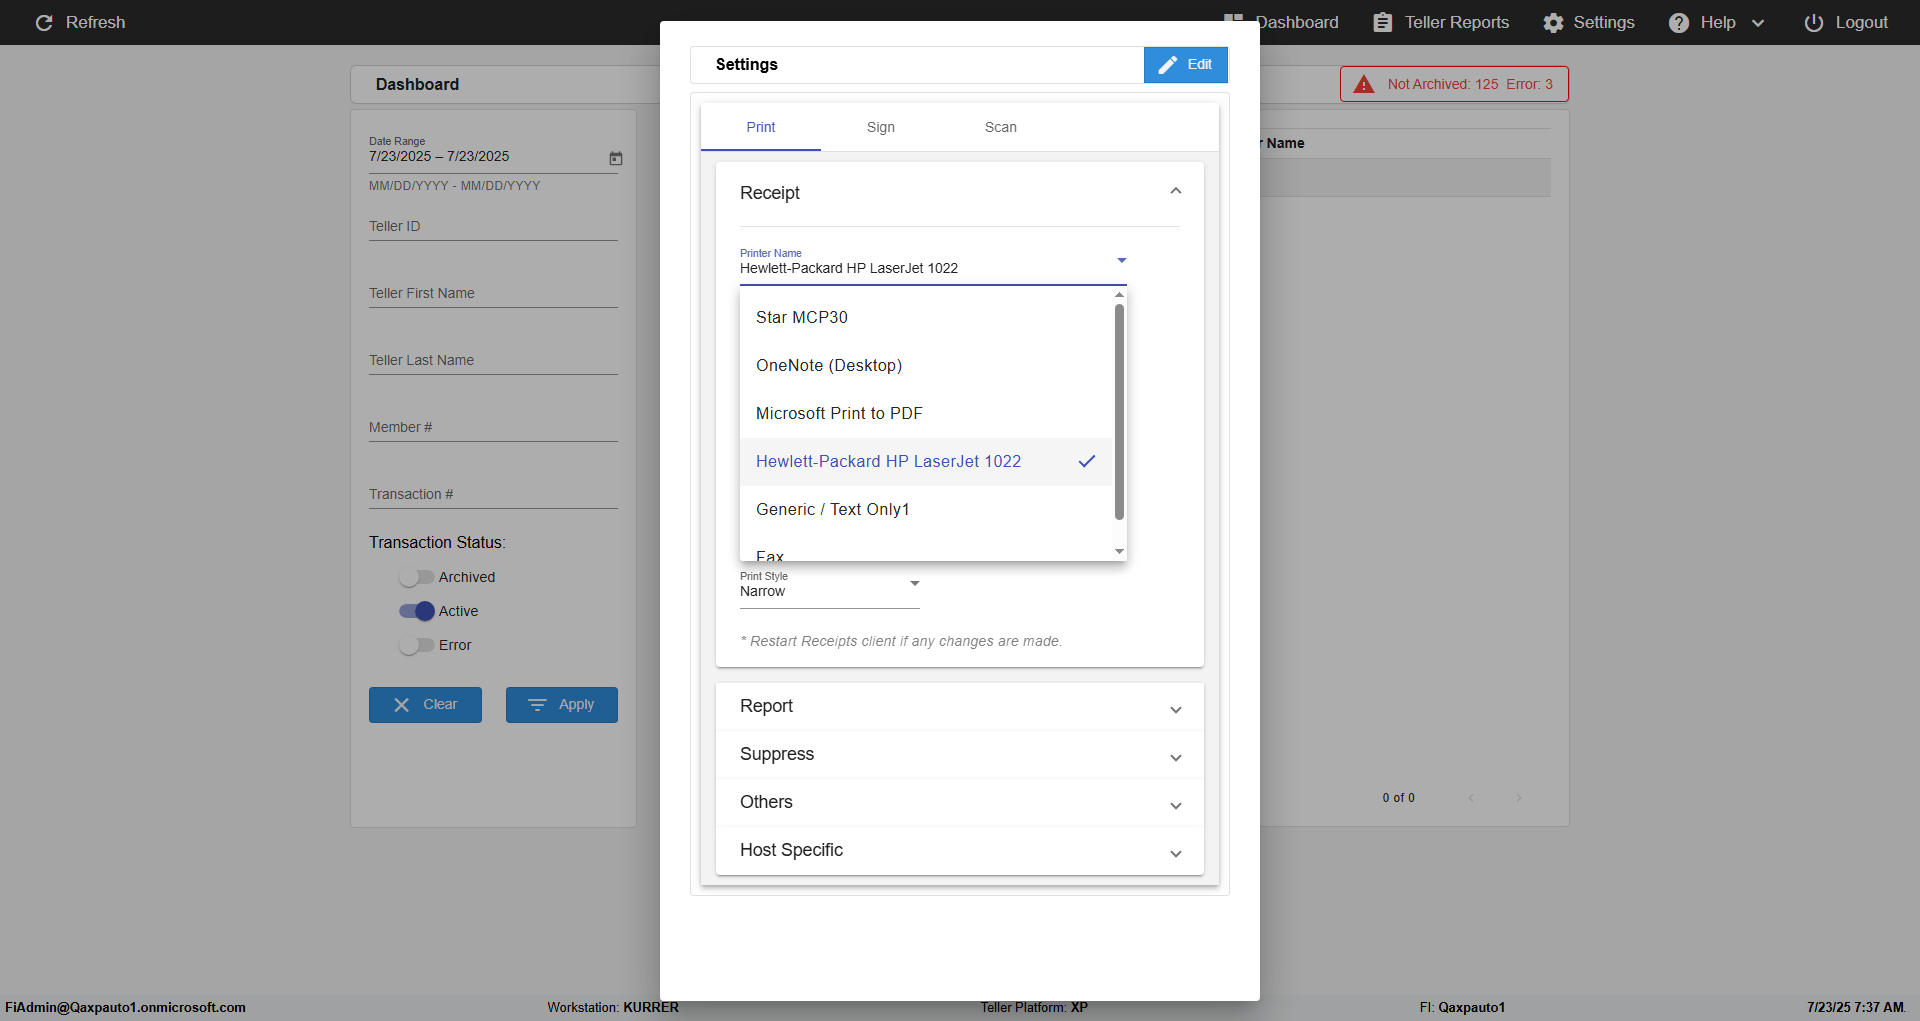Switch to the Print tab
This screenshot has width=1920, height=1021.
coord(761,127)
